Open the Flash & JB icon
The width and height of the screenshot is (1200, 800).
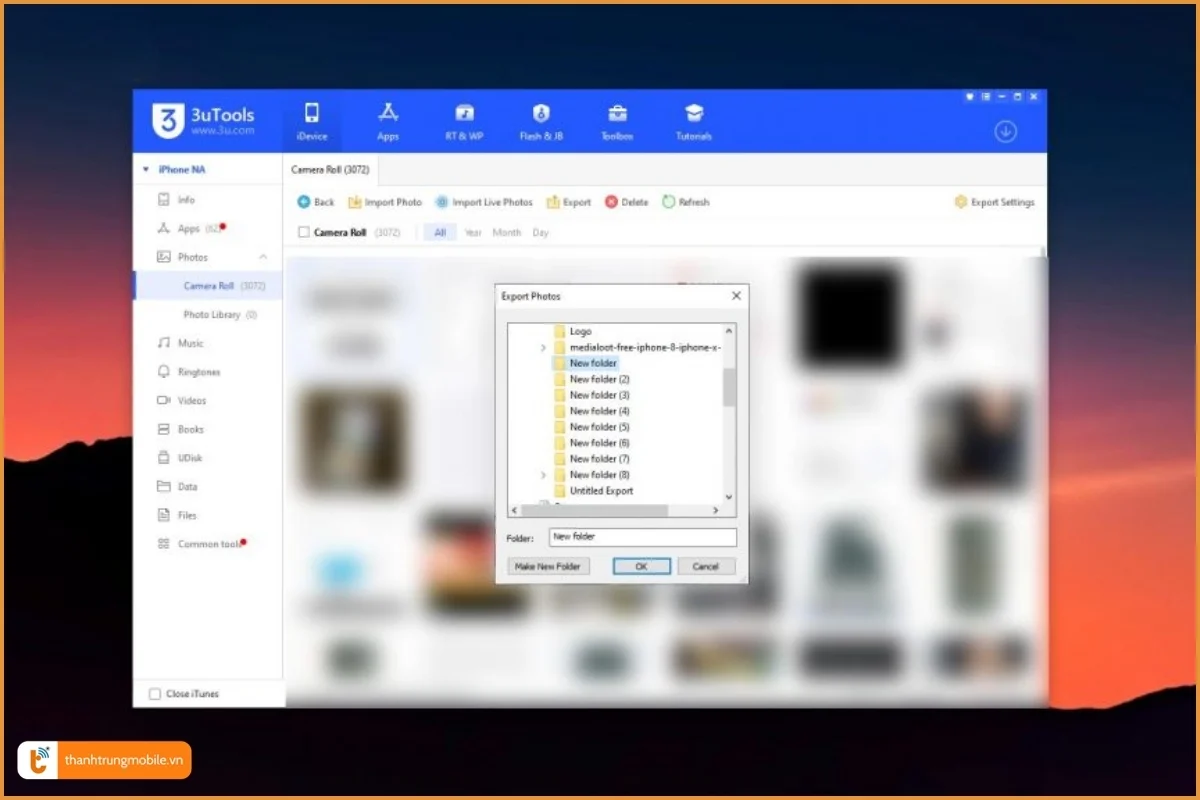(540, 113)
